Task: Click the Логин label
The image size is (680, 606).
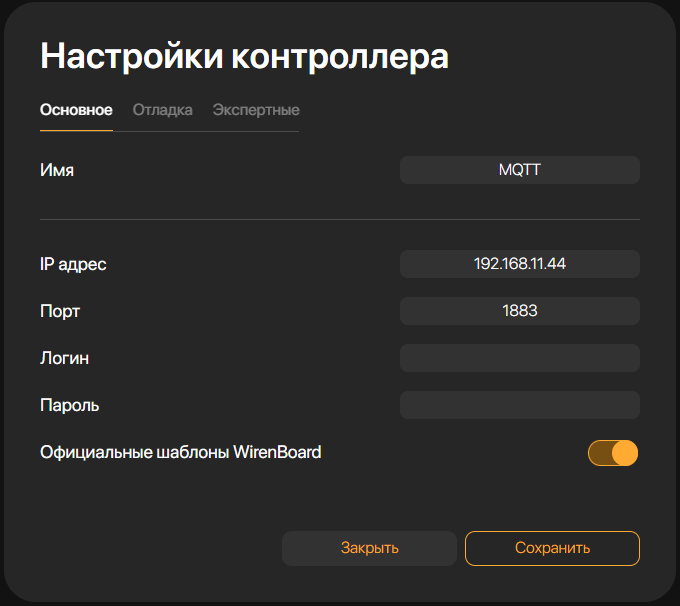Action: [65, 358]
